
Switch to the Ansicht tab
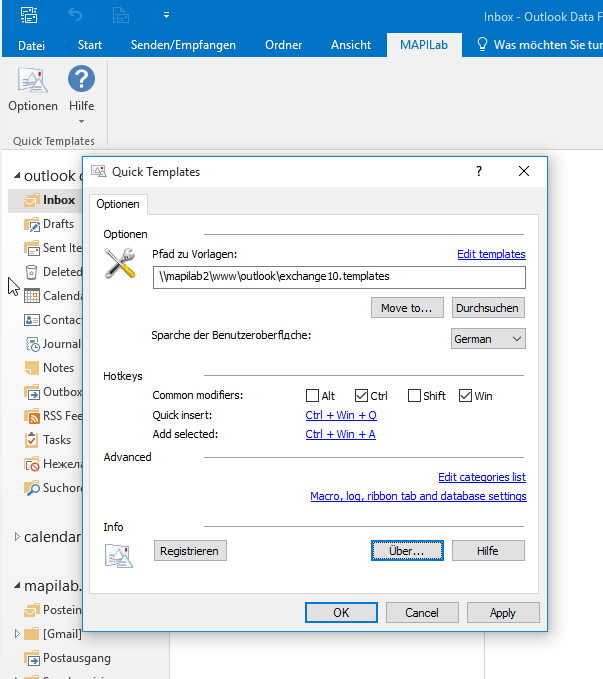tap(351, 45)
